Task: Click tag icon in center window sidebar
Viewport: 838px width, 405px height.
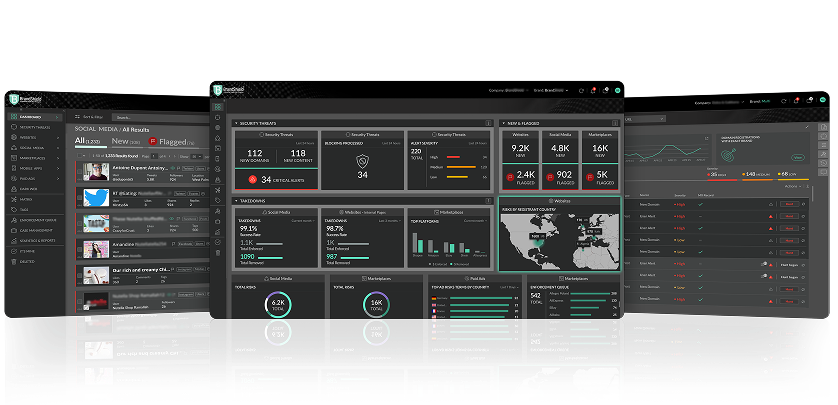Action: pos(218,200)
